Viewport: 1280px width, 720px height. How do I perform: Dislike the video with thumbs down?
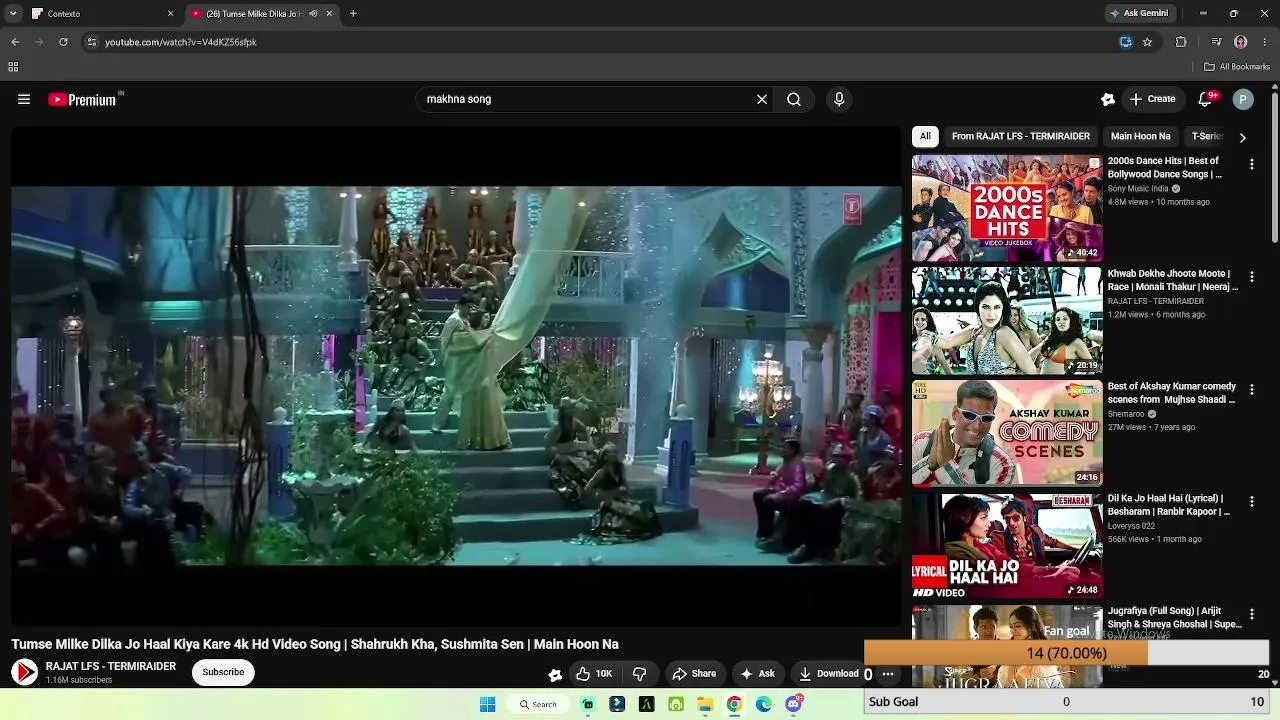640,674
